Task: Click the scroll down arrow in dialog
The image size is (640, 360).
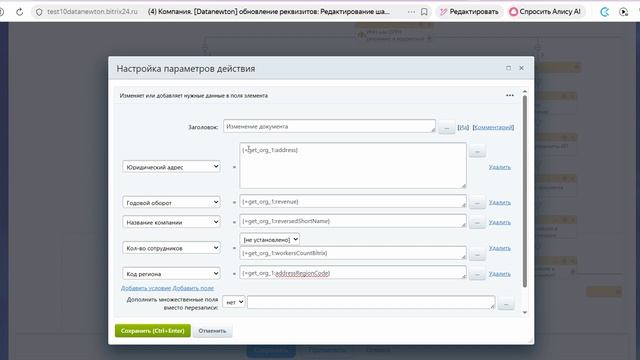Action: point(525,313)
